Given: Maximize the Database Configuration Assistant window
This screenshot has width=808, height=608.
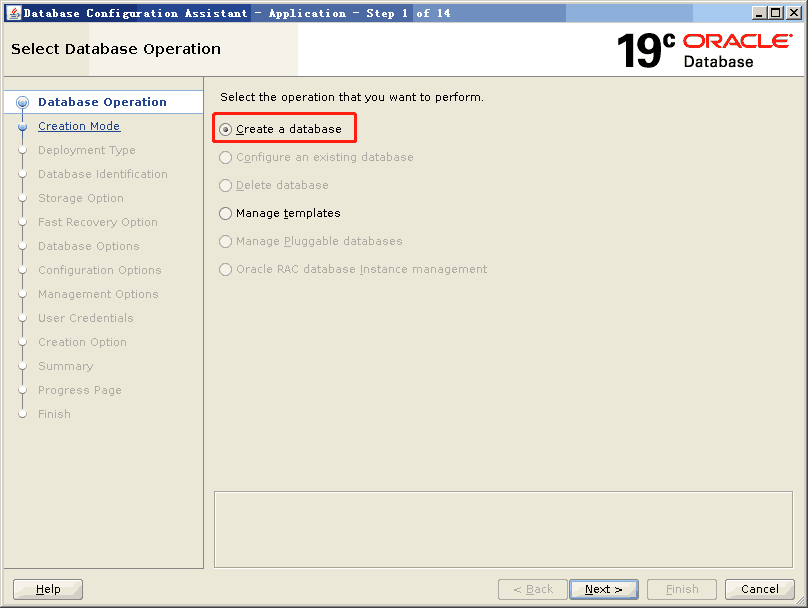Looking at the screenshot, I should tap(776, 13).
